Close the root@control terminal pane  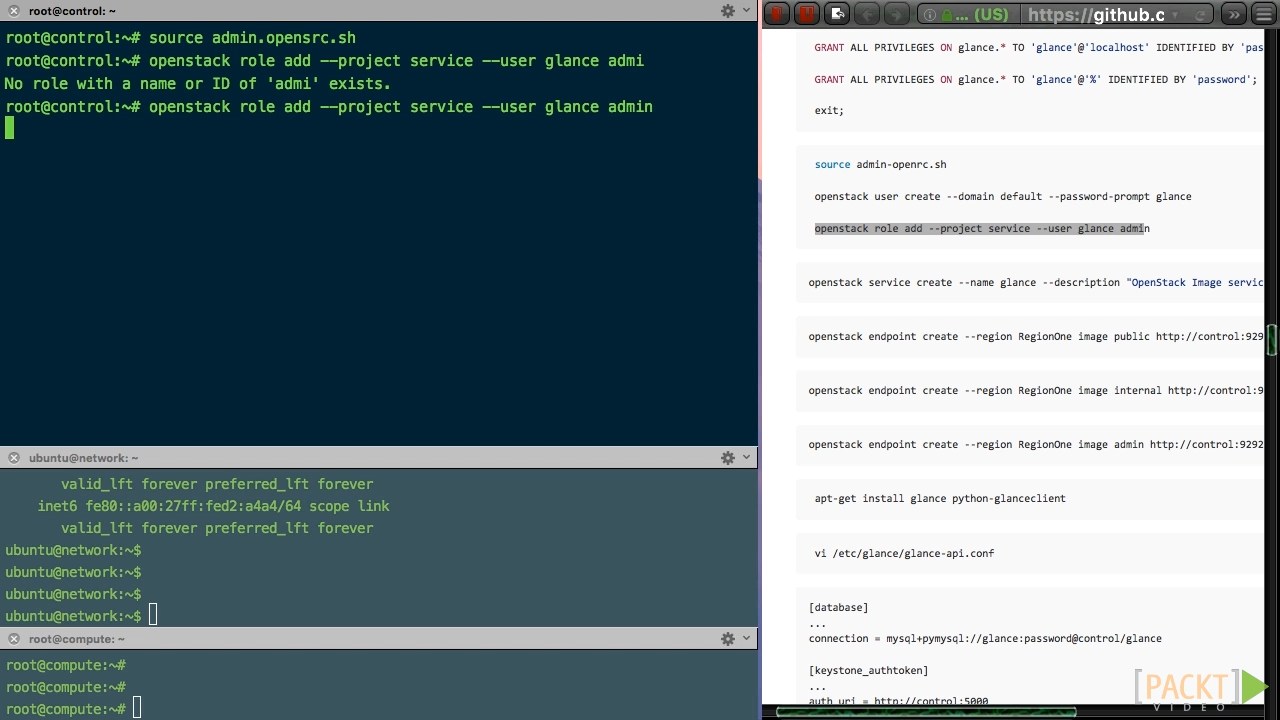point(14,11)
